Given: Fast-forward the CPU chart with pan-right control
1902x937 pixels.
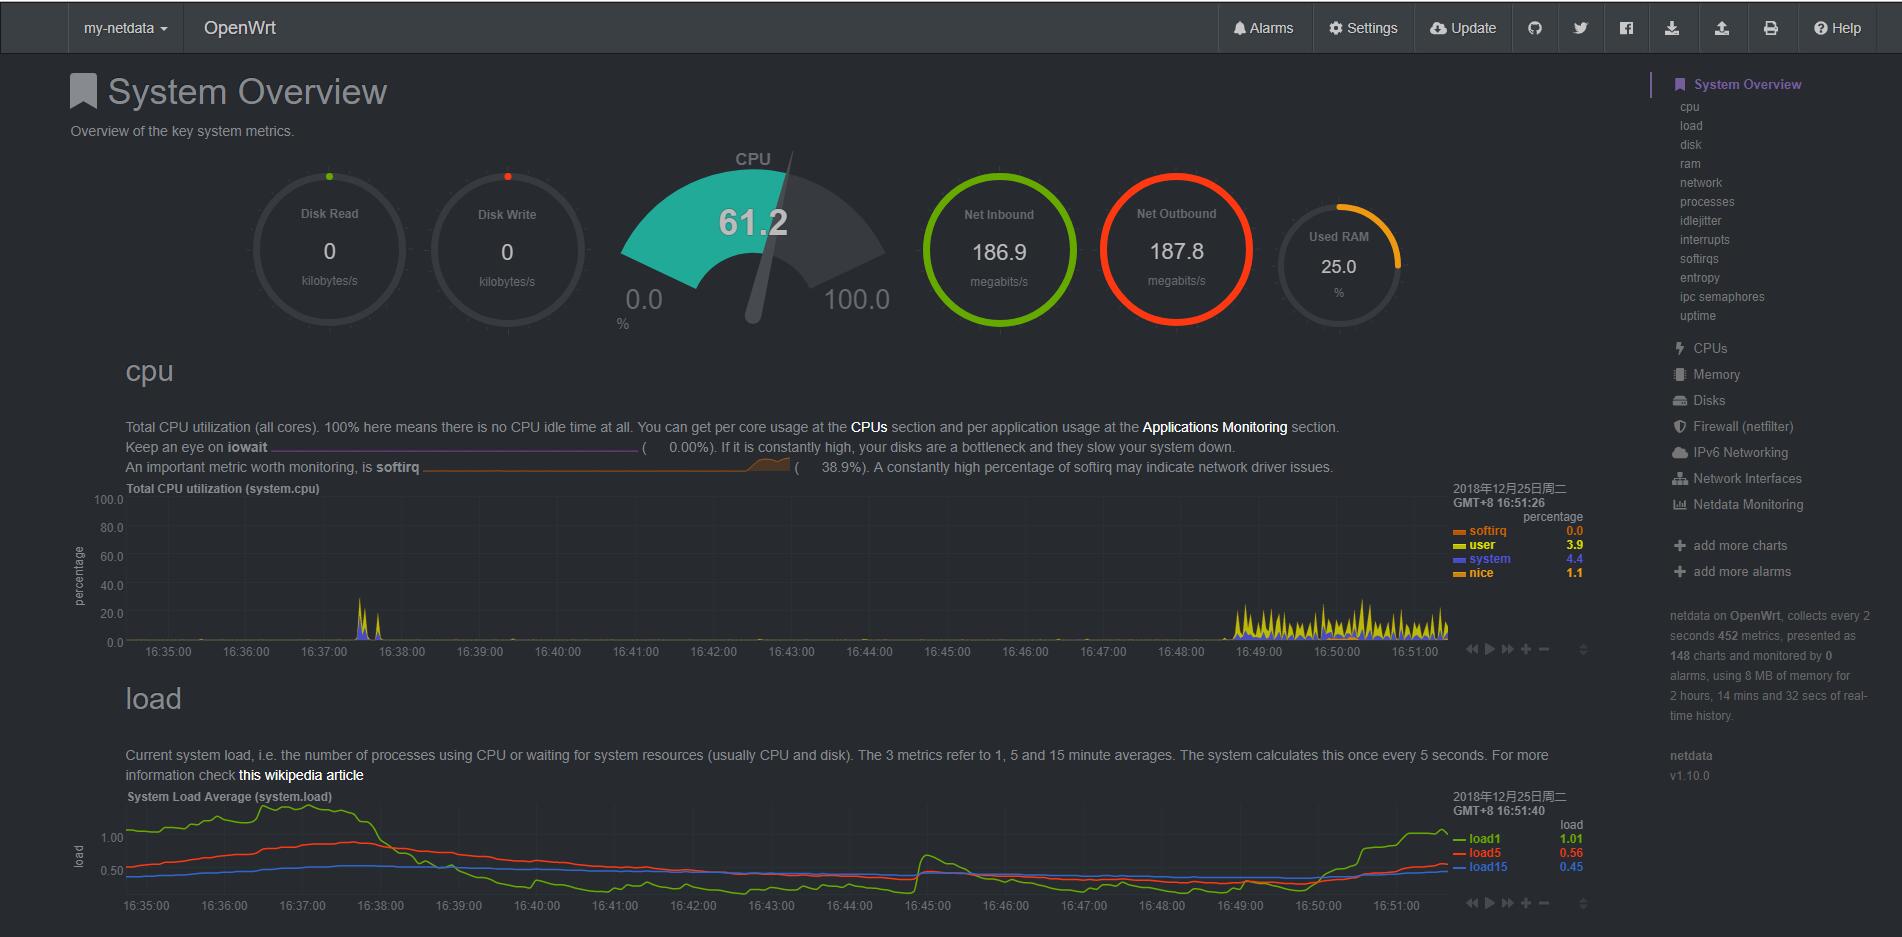Looking at the screenshot, I should (1507, 649).
